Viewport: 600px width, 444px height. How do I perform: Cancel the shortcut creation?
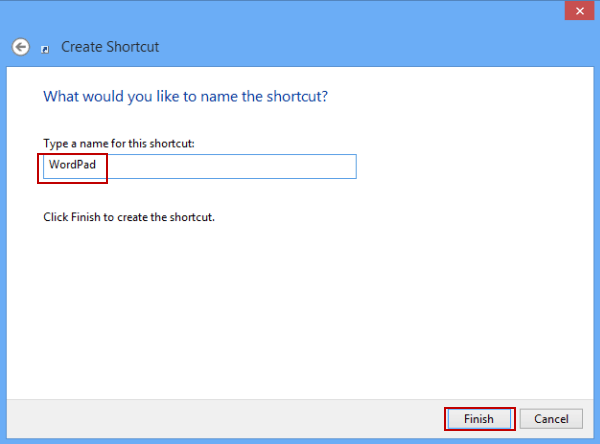tap(551, 419)
